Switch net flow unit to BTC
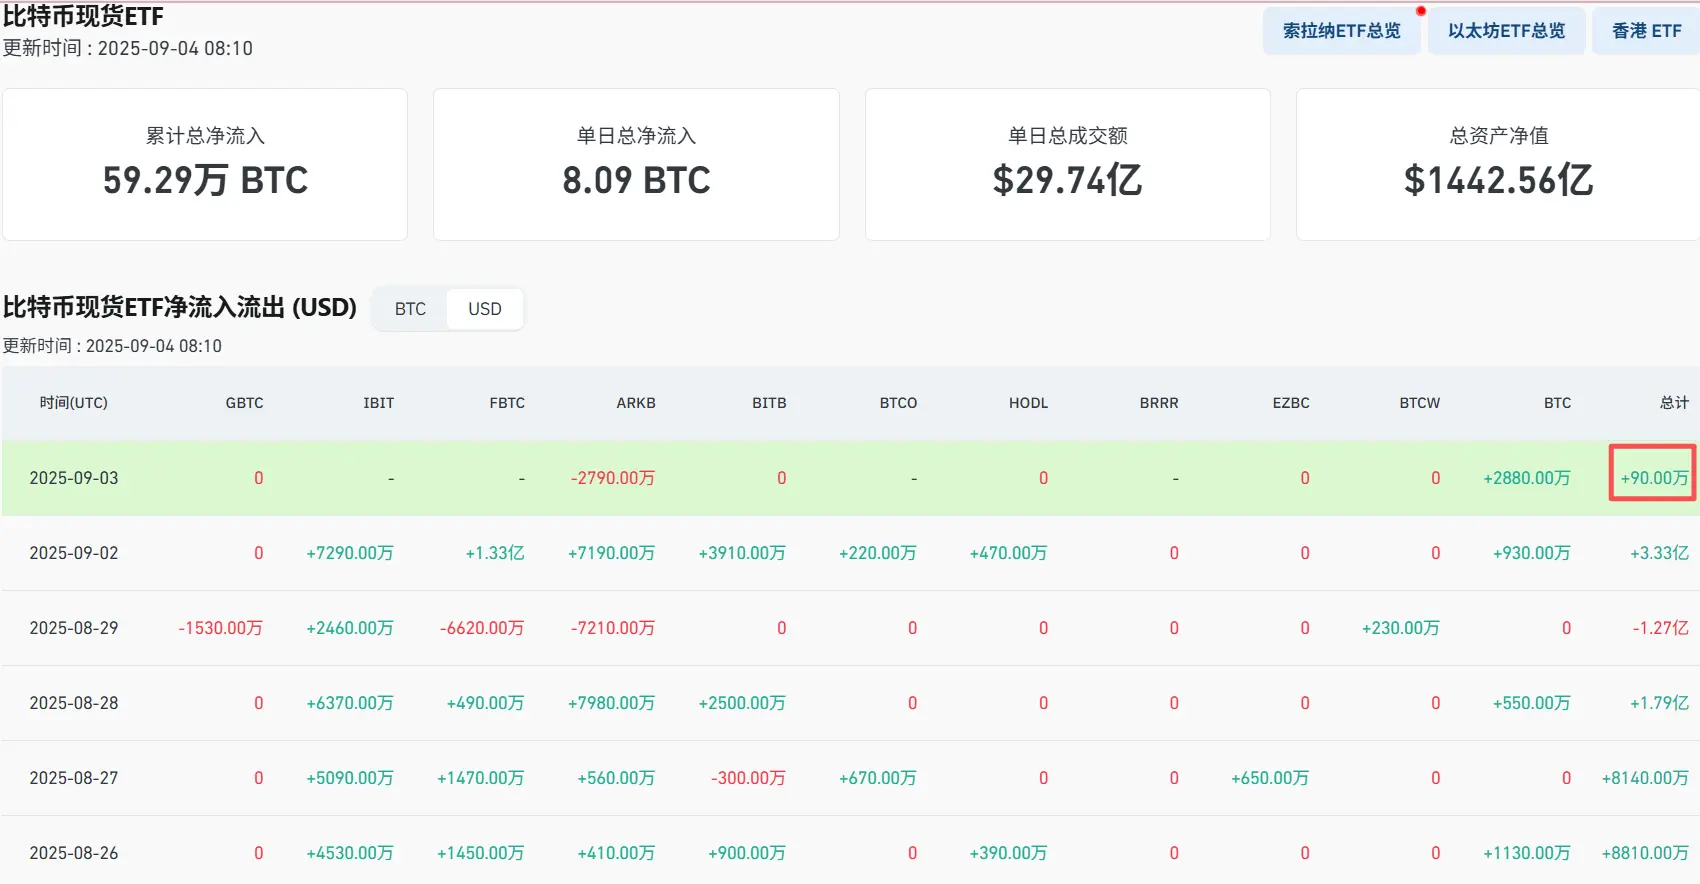Screen dimensions: 1700x884 point(410,309)
